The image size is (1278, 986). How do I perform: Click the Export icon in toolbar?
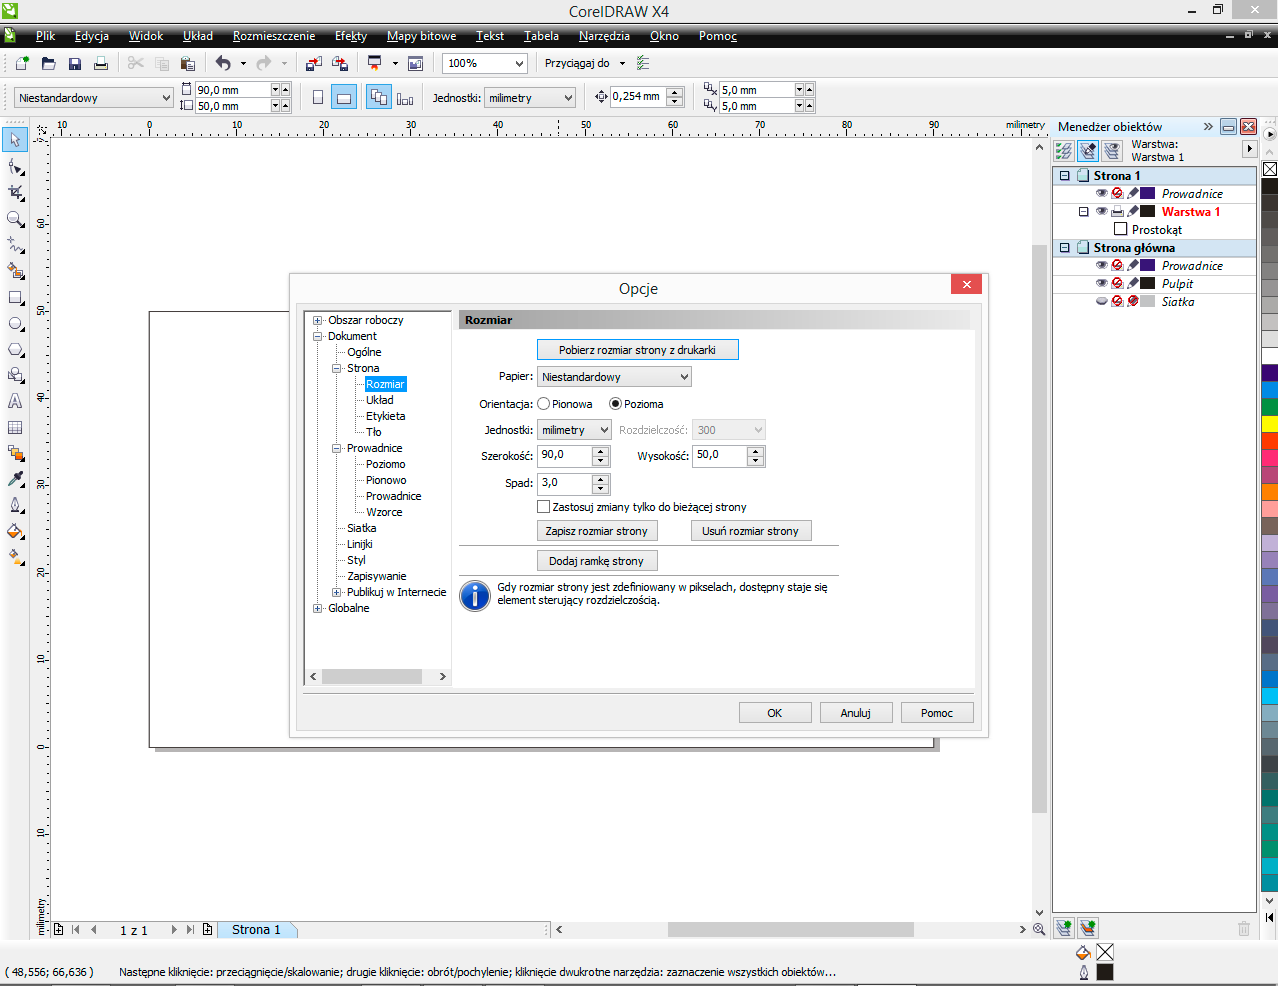pos(340,63)
